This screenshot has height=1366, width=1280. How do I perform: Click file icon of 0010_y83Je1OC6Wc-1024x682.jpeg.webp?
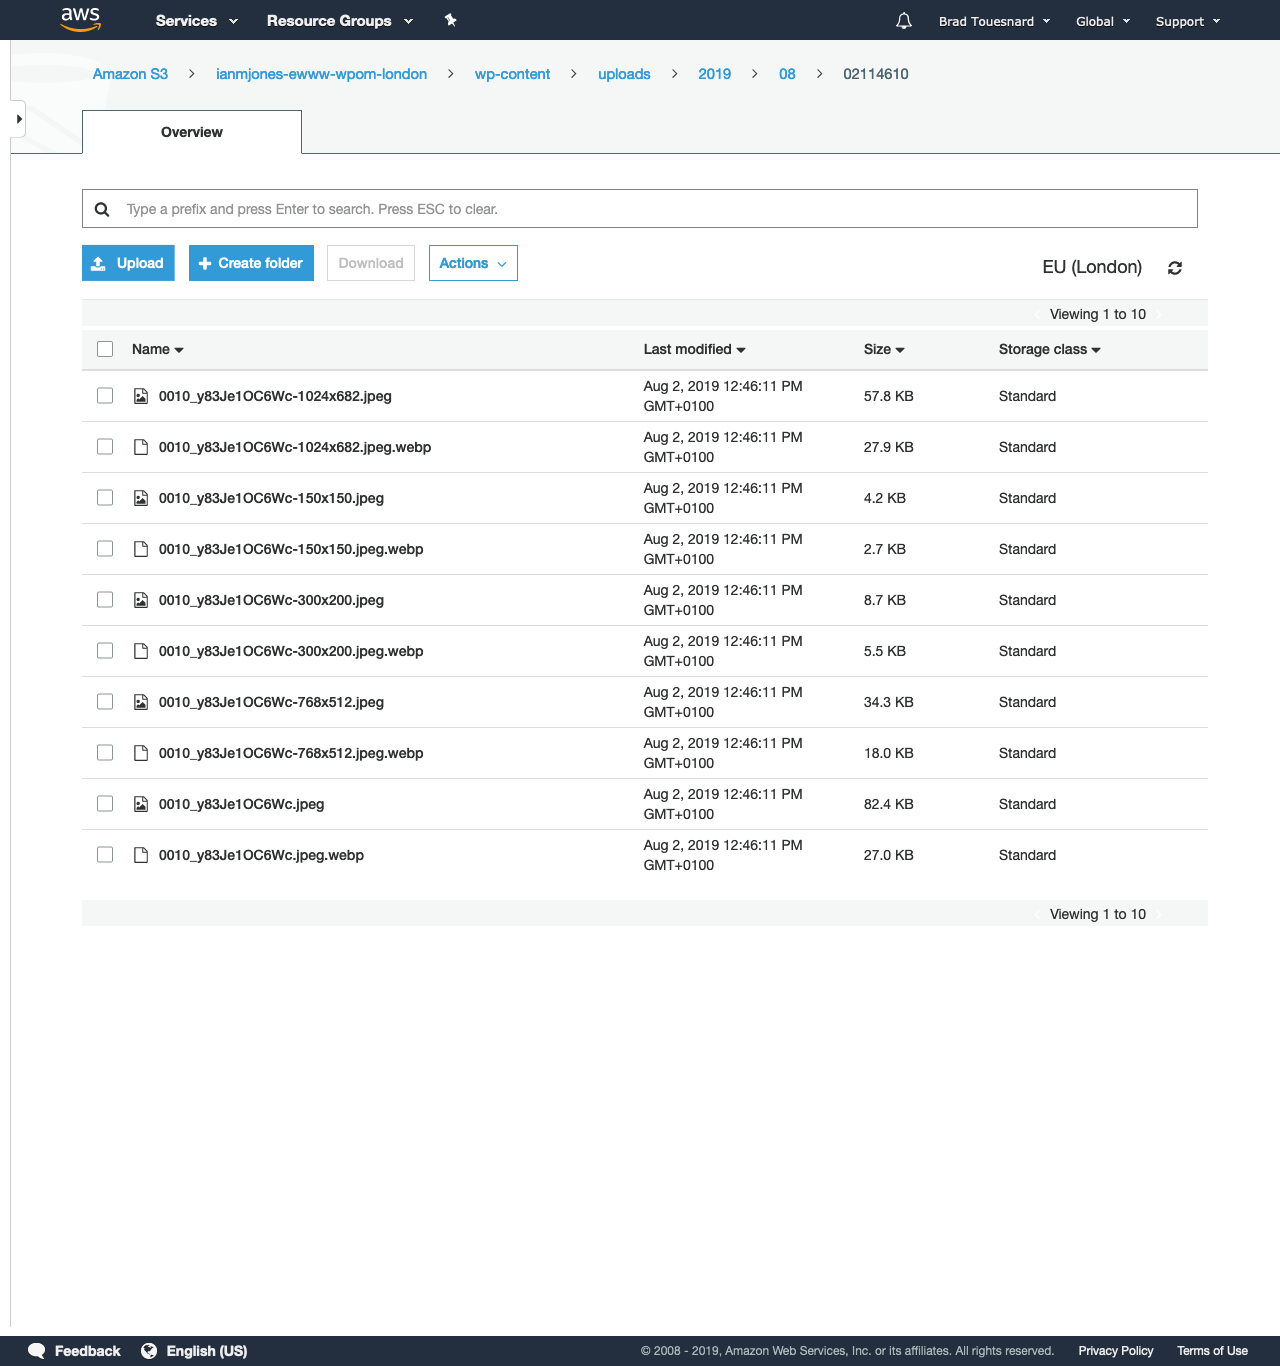[141, 447]
